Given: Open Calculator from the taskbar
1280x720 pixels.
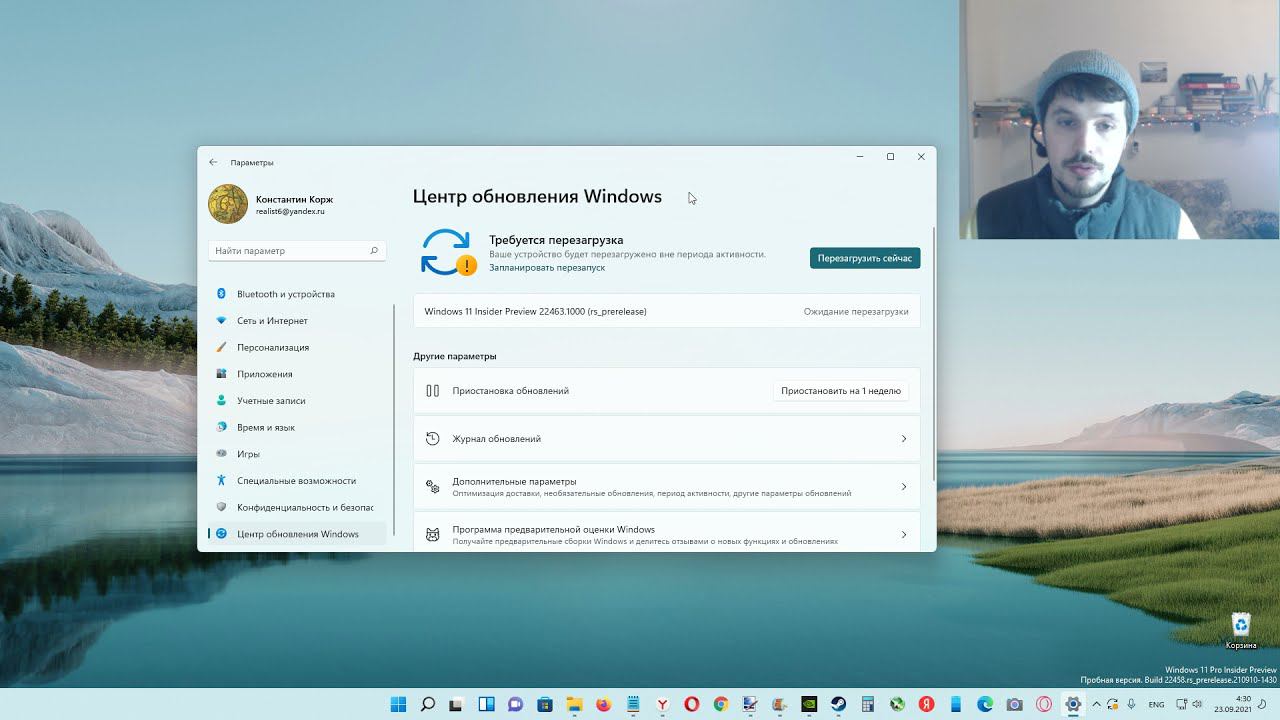Looking at the screenshot, I should tap(867, 704).
